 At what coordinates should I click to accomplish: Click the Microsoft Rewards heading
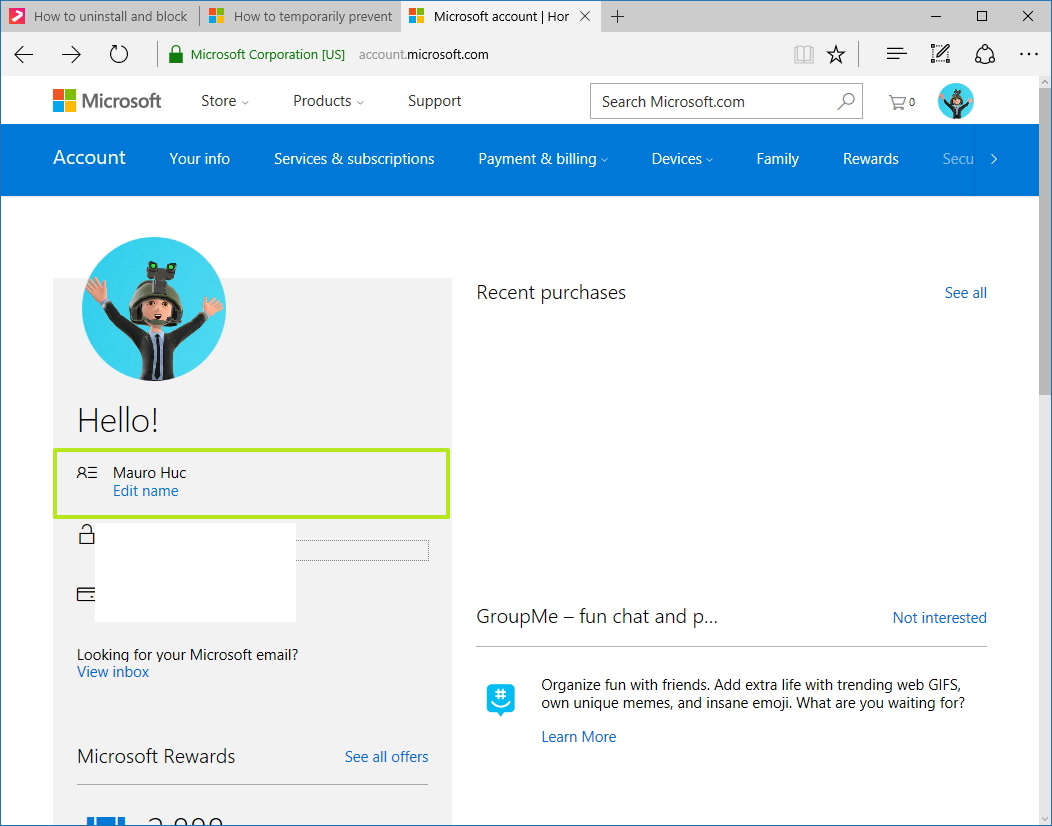point(156,756)
